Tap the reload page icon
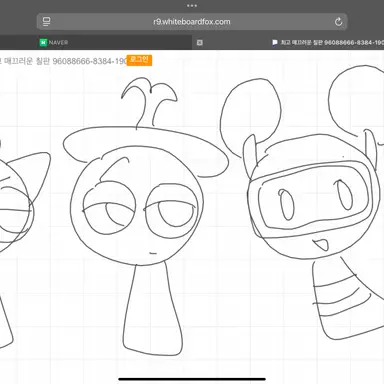 338,22
